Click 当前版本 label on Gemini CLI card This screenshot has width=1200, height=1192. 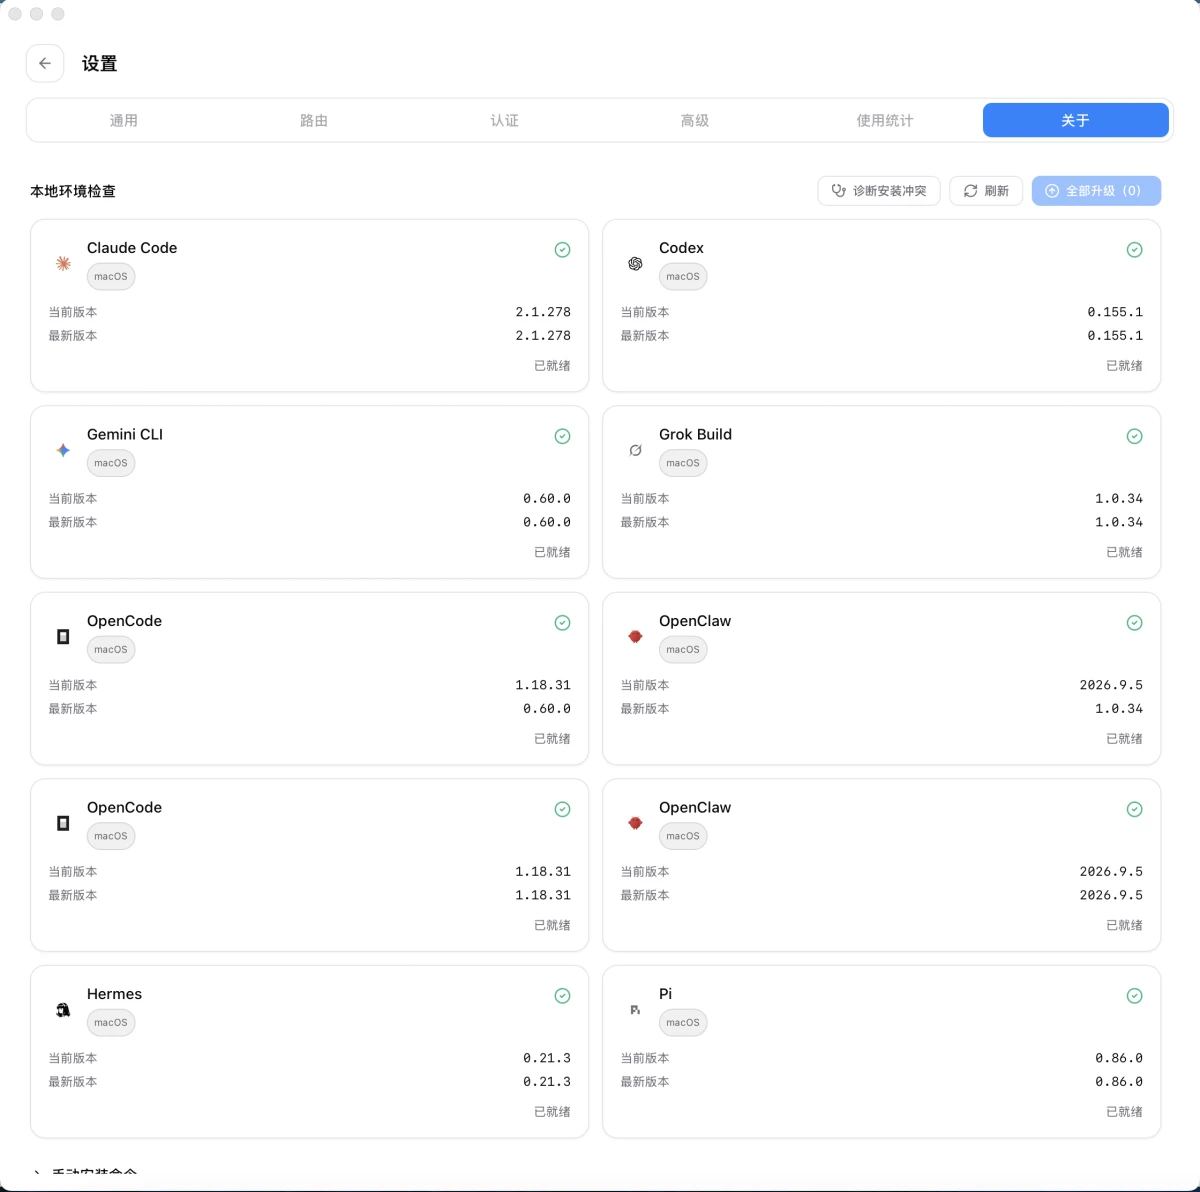73,499
